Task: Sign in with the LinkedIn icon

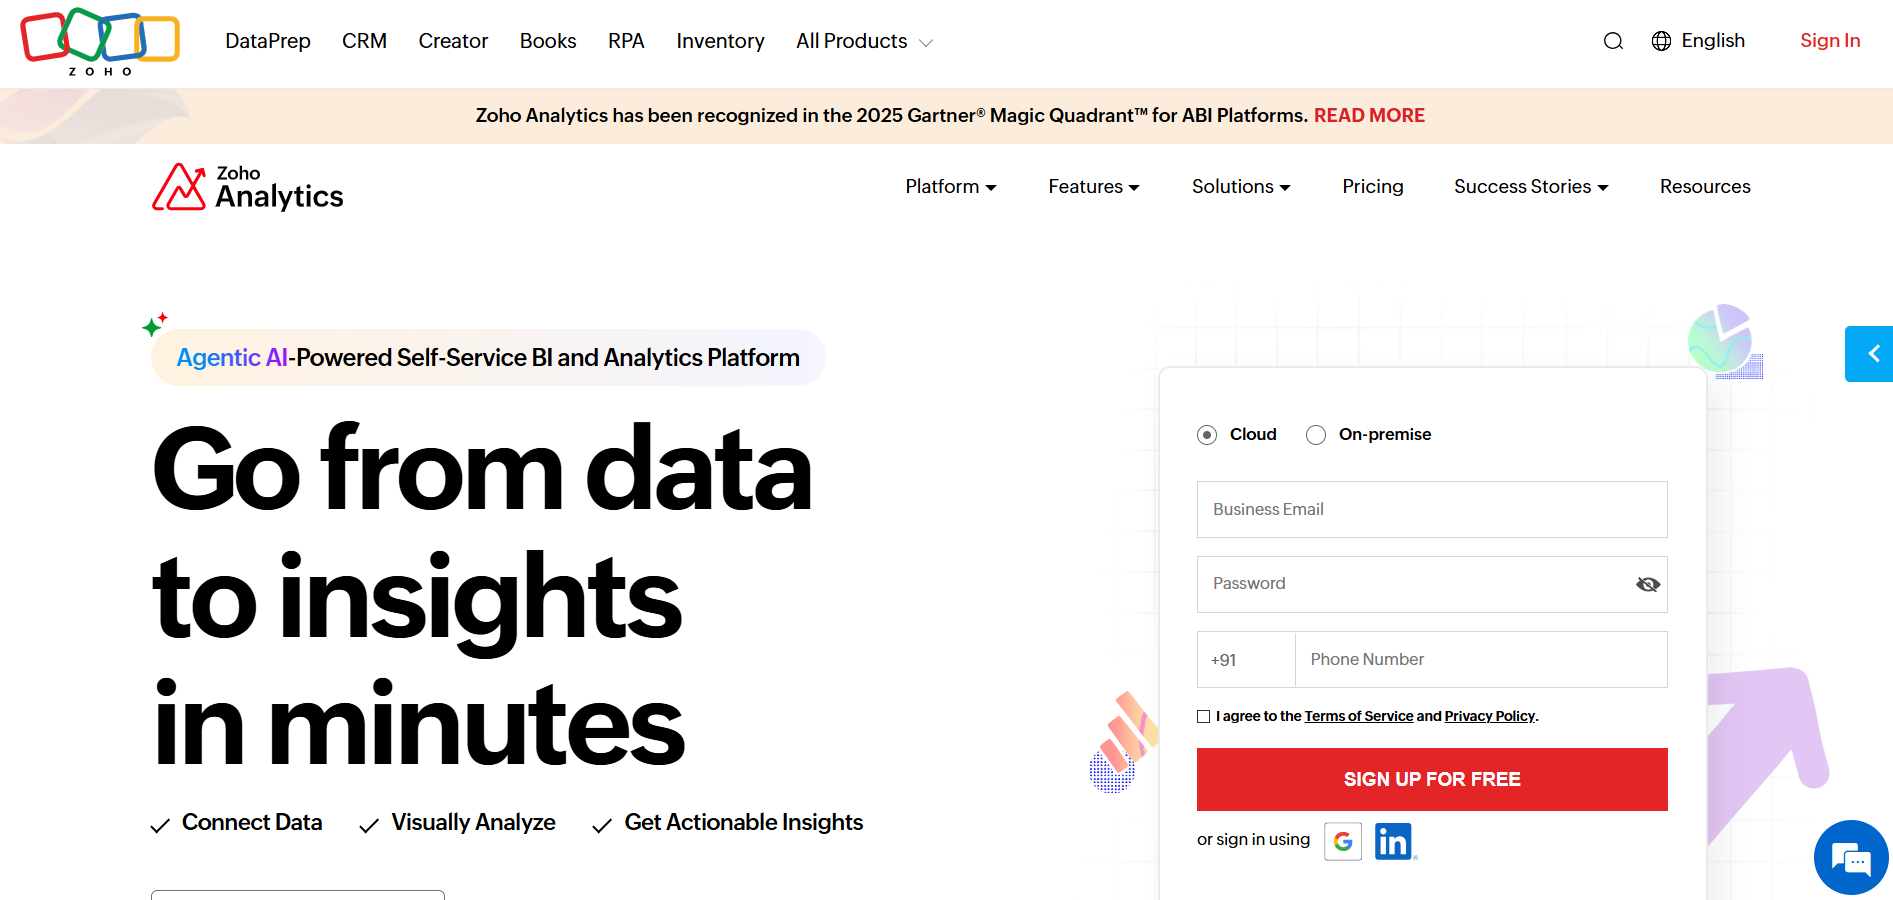Action: [x=1393, y=842]
